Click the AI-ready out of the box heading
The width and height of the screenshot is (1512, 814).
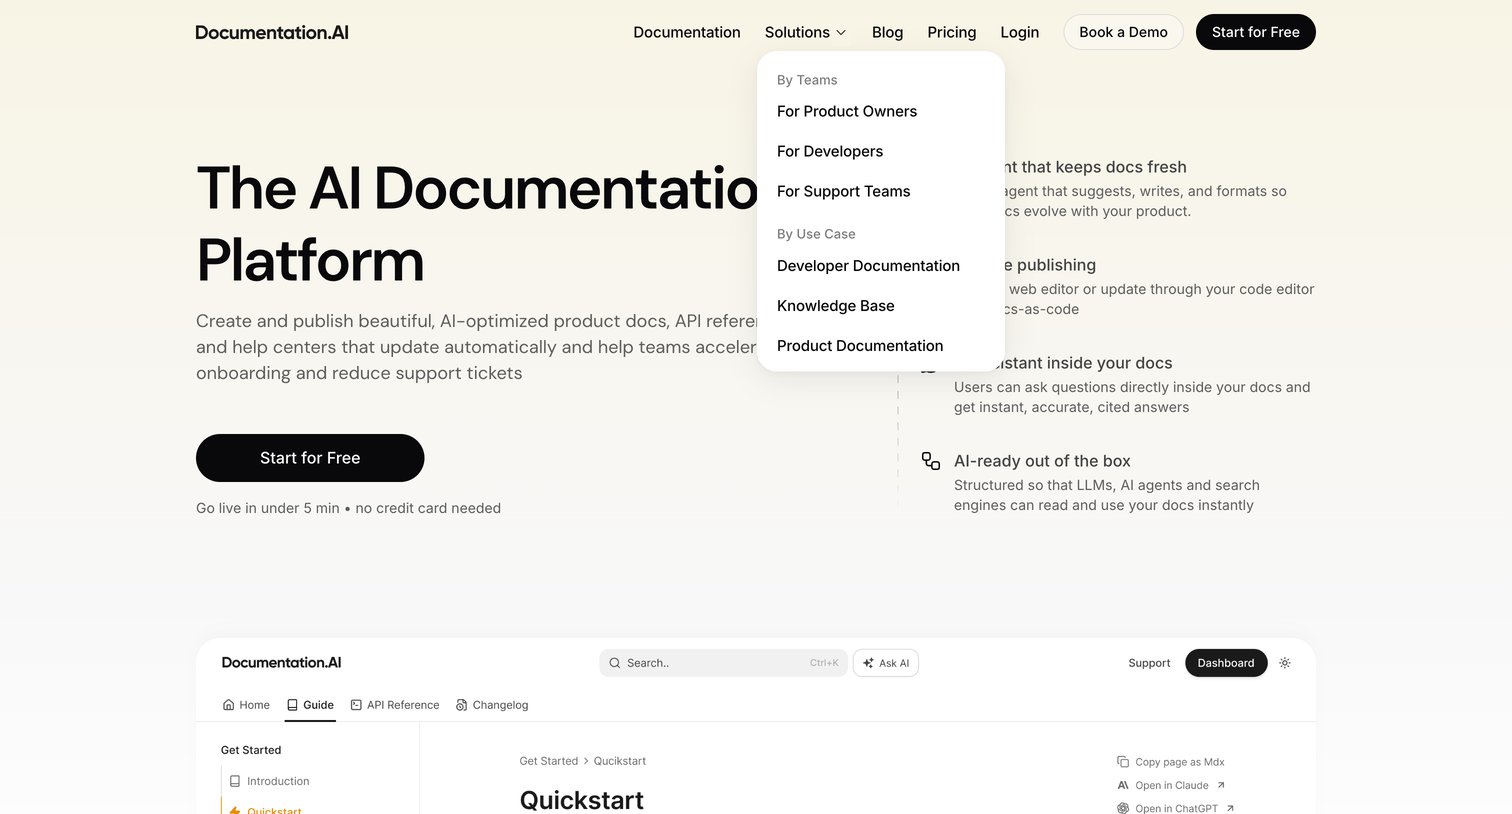[1042, 461]
